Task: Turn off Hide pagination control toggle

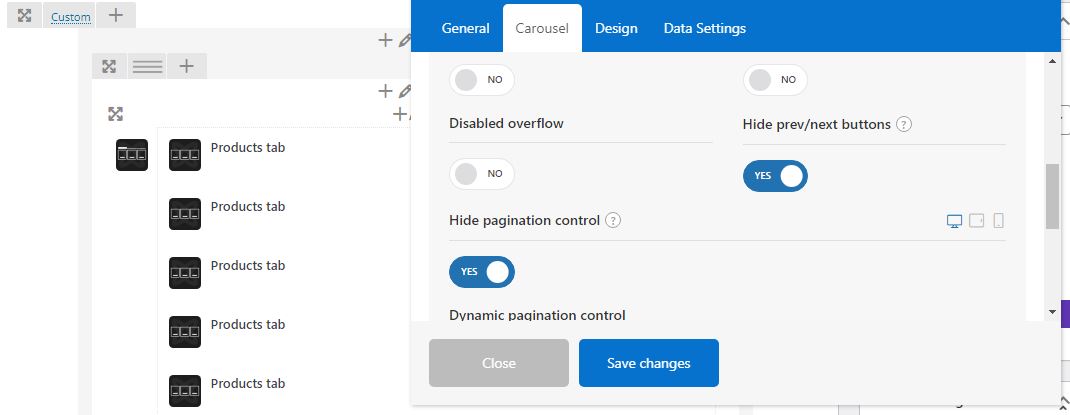Action: (482, 272)
